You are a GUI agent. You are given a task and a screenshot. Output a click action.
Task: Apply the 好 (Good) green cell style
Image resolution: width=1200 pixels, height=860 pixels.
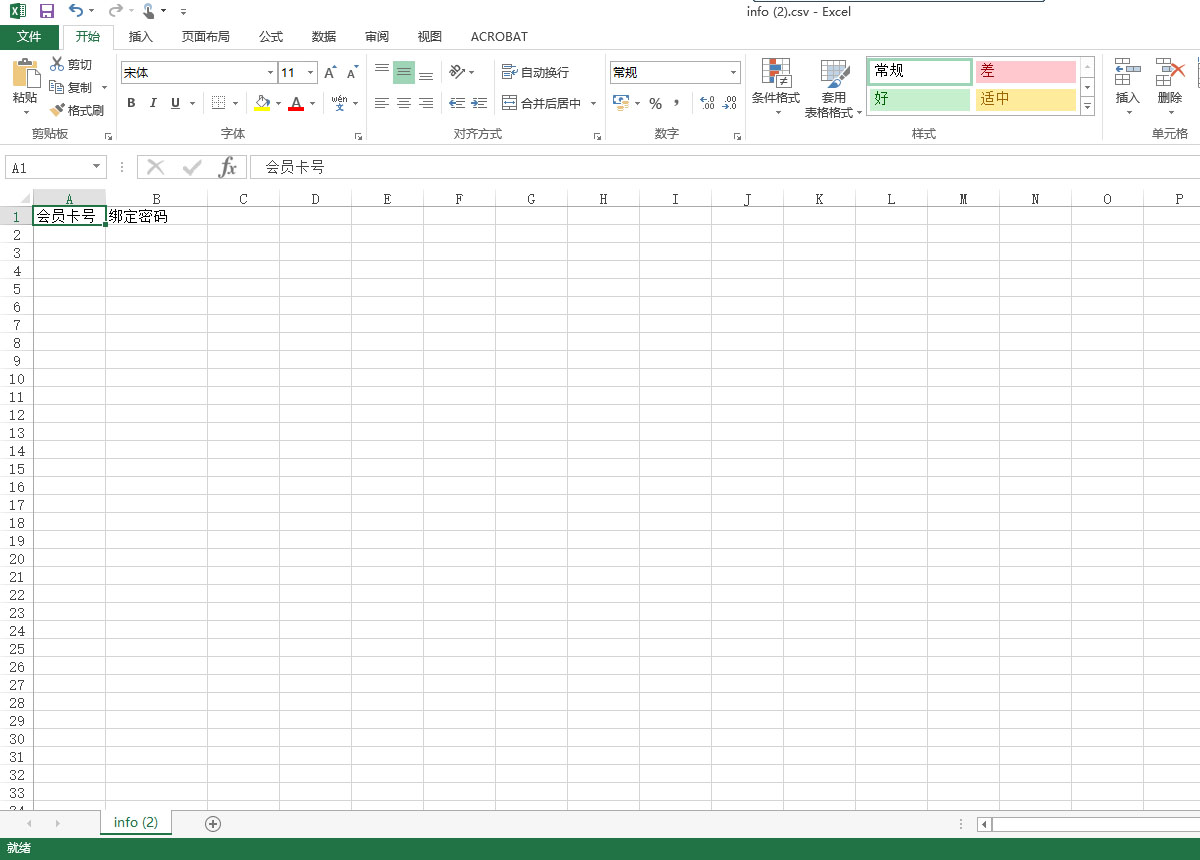[919, 99]
